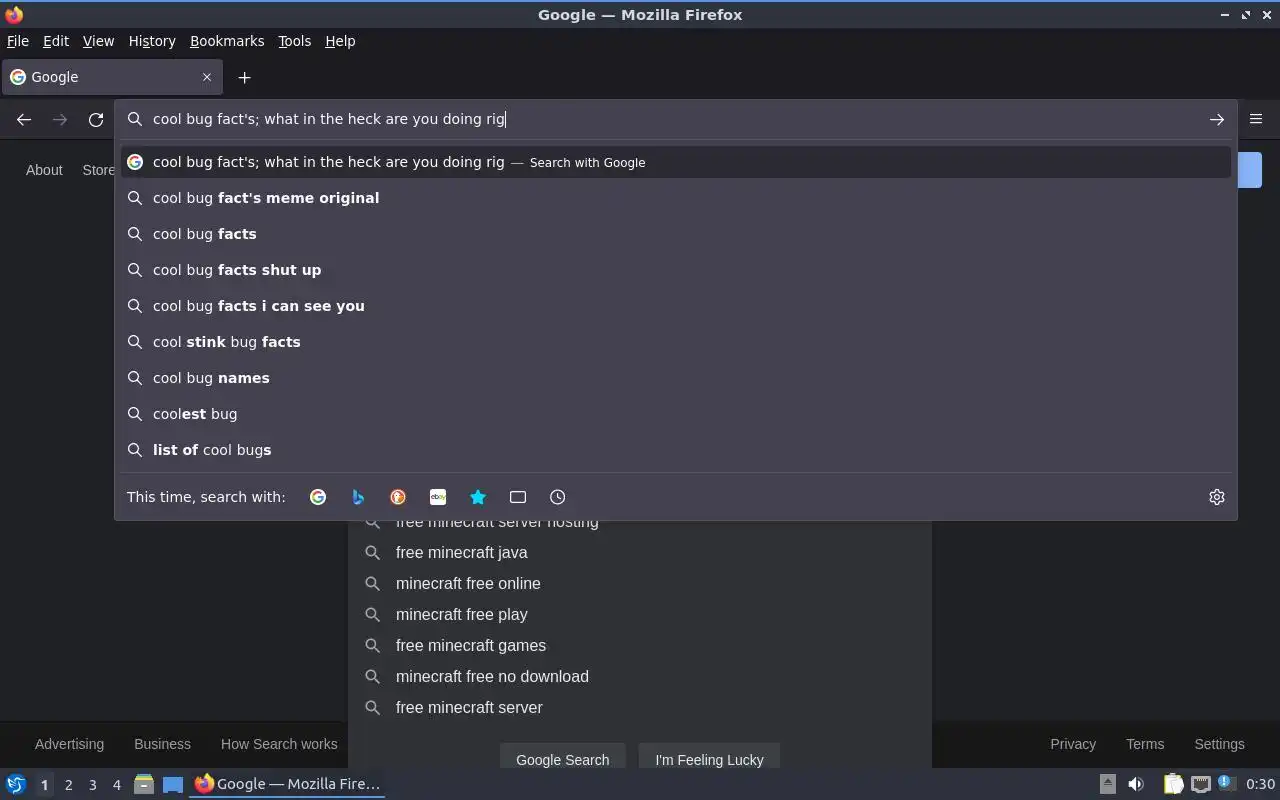This screenshot has height=800, width=1280.
Task: Open the file manager launcher in taskbar
Action: pos(144,784)
